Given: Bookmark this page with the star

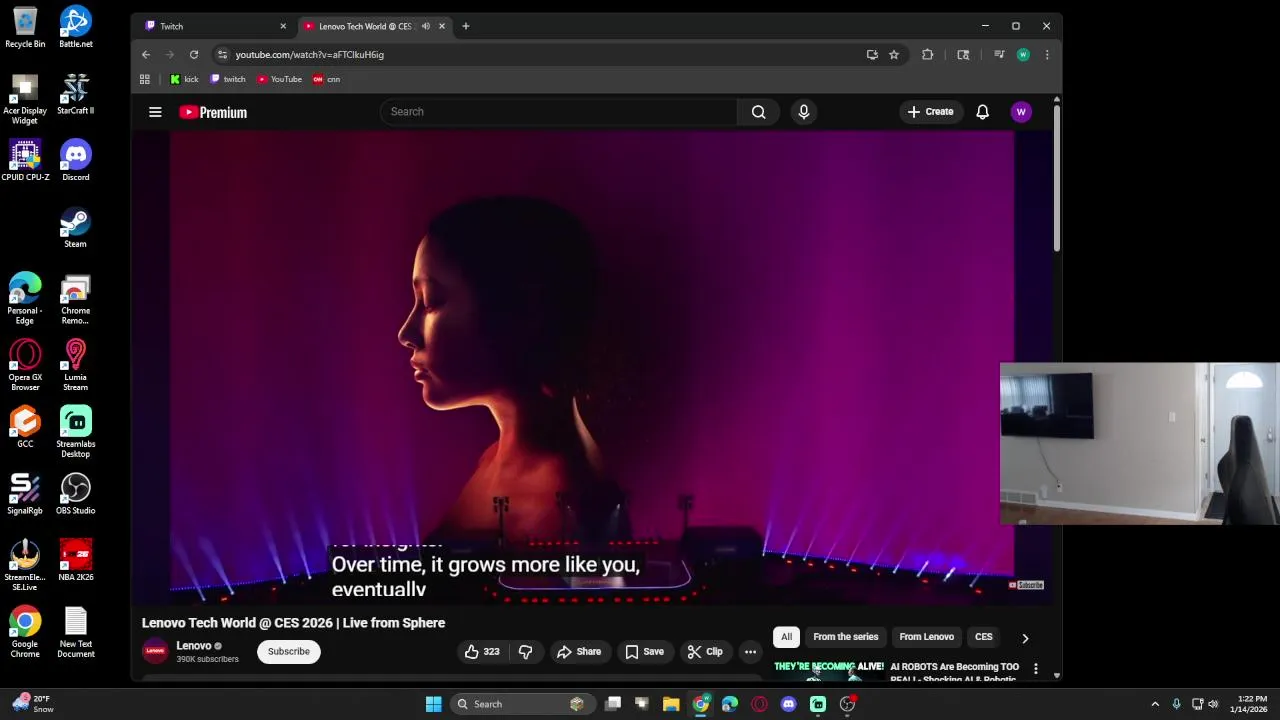Looking at the screenshot, I should [x=894, y=55].
